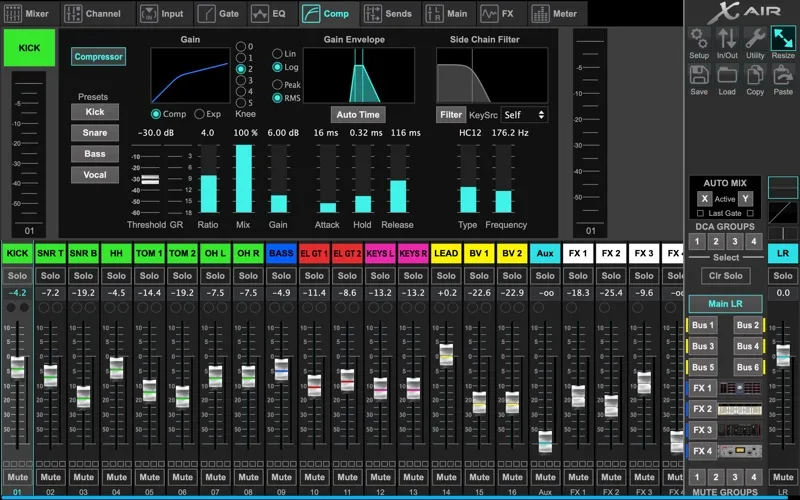Open the FX 4 effect rack thumbnail
800x500 pixels.
coord(740,451)
